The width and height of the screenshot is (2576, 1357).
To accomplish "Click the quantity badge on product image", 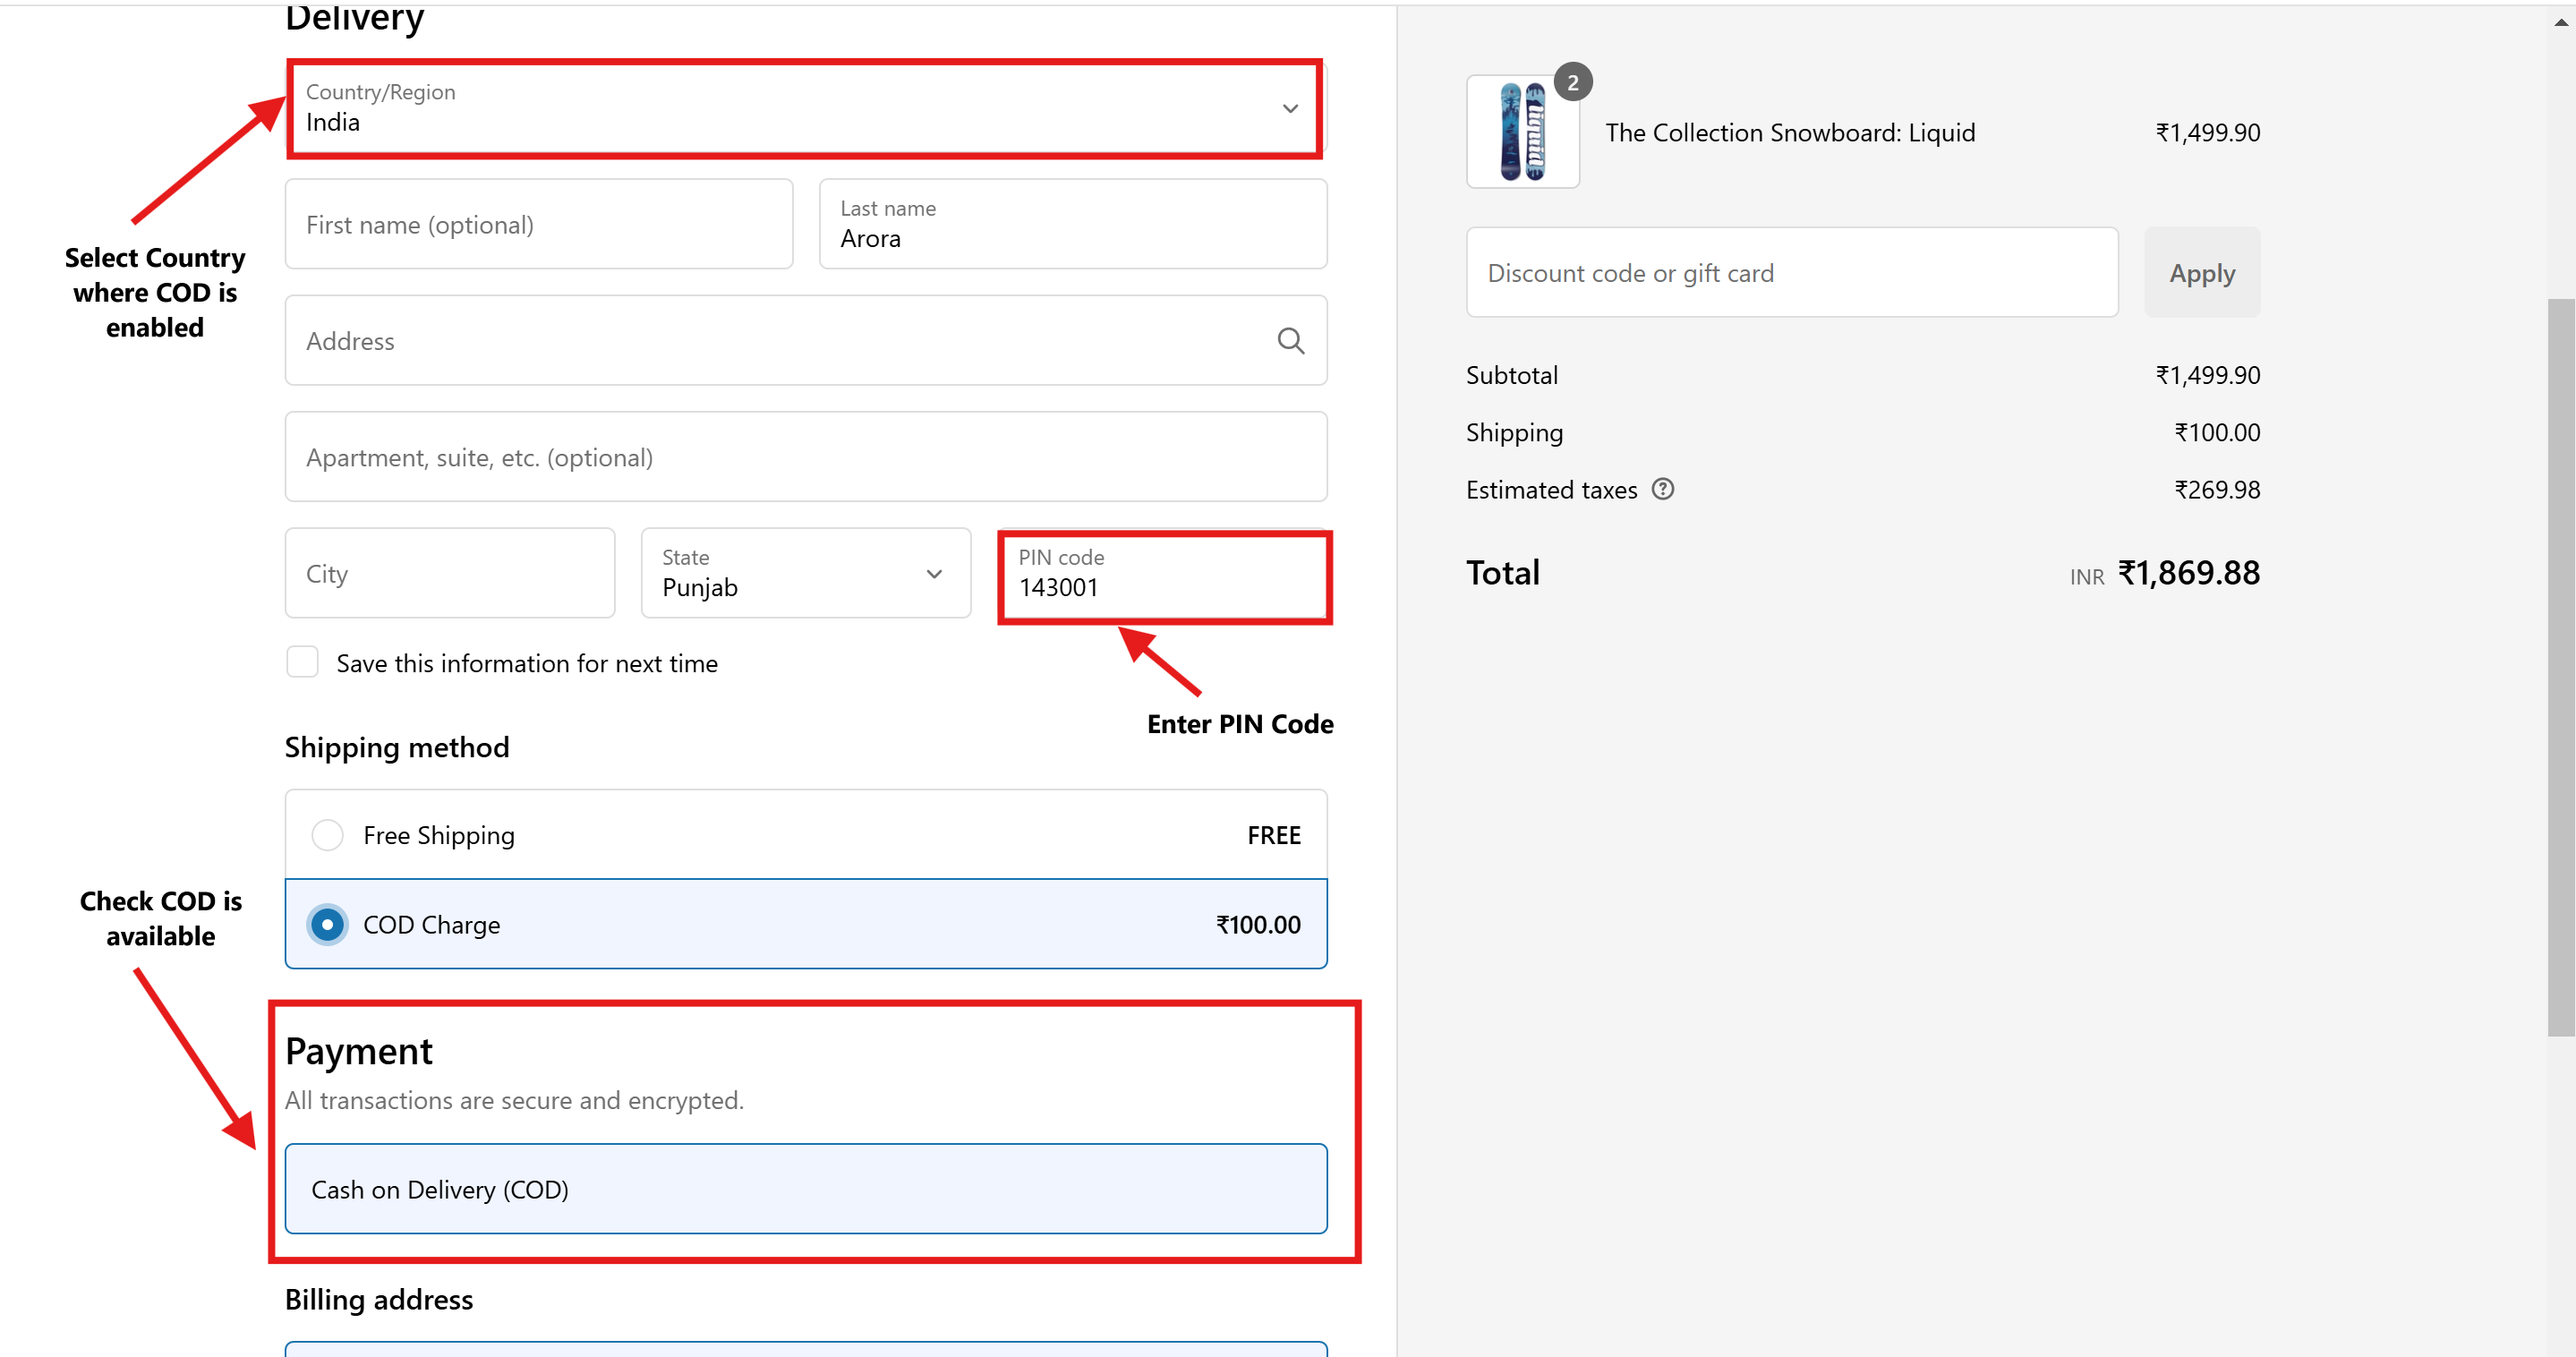I will [x=1572, y=82].
